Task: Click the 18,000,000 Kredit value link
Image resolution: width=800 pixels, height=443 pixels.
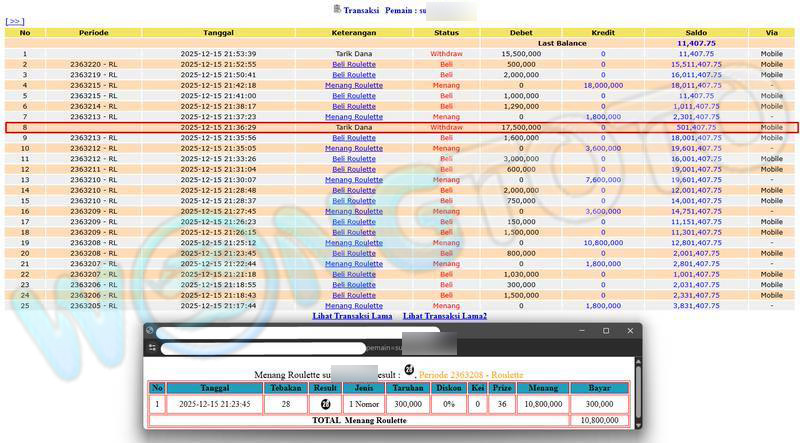Action: [x=603, y=85]
